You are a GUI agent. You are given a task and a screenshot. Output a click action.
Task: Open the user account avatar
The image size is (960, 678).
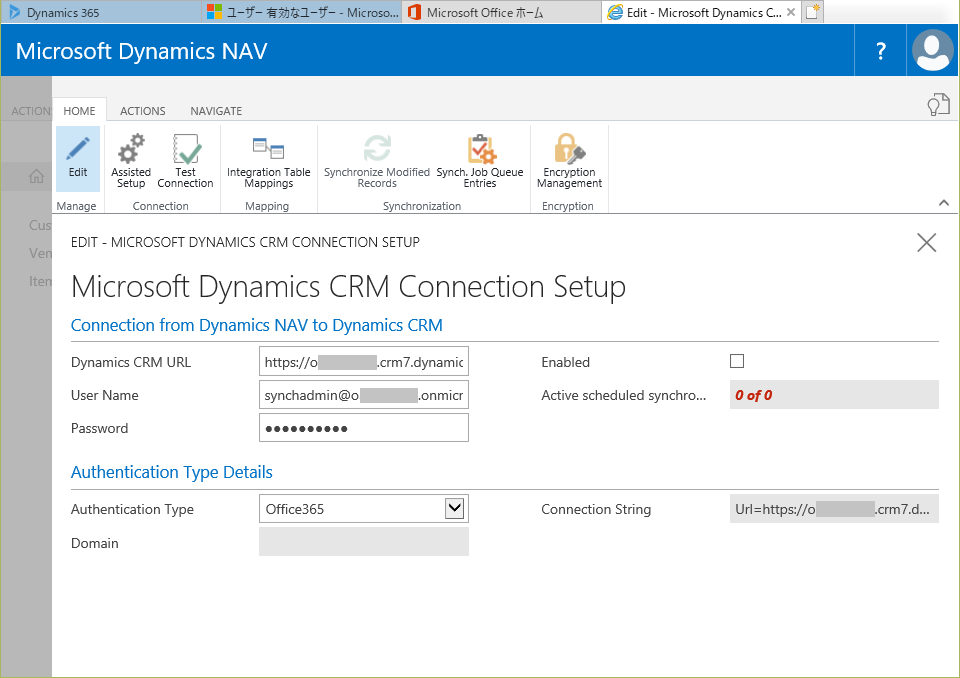pyautogui.click(x=932, y=51)
